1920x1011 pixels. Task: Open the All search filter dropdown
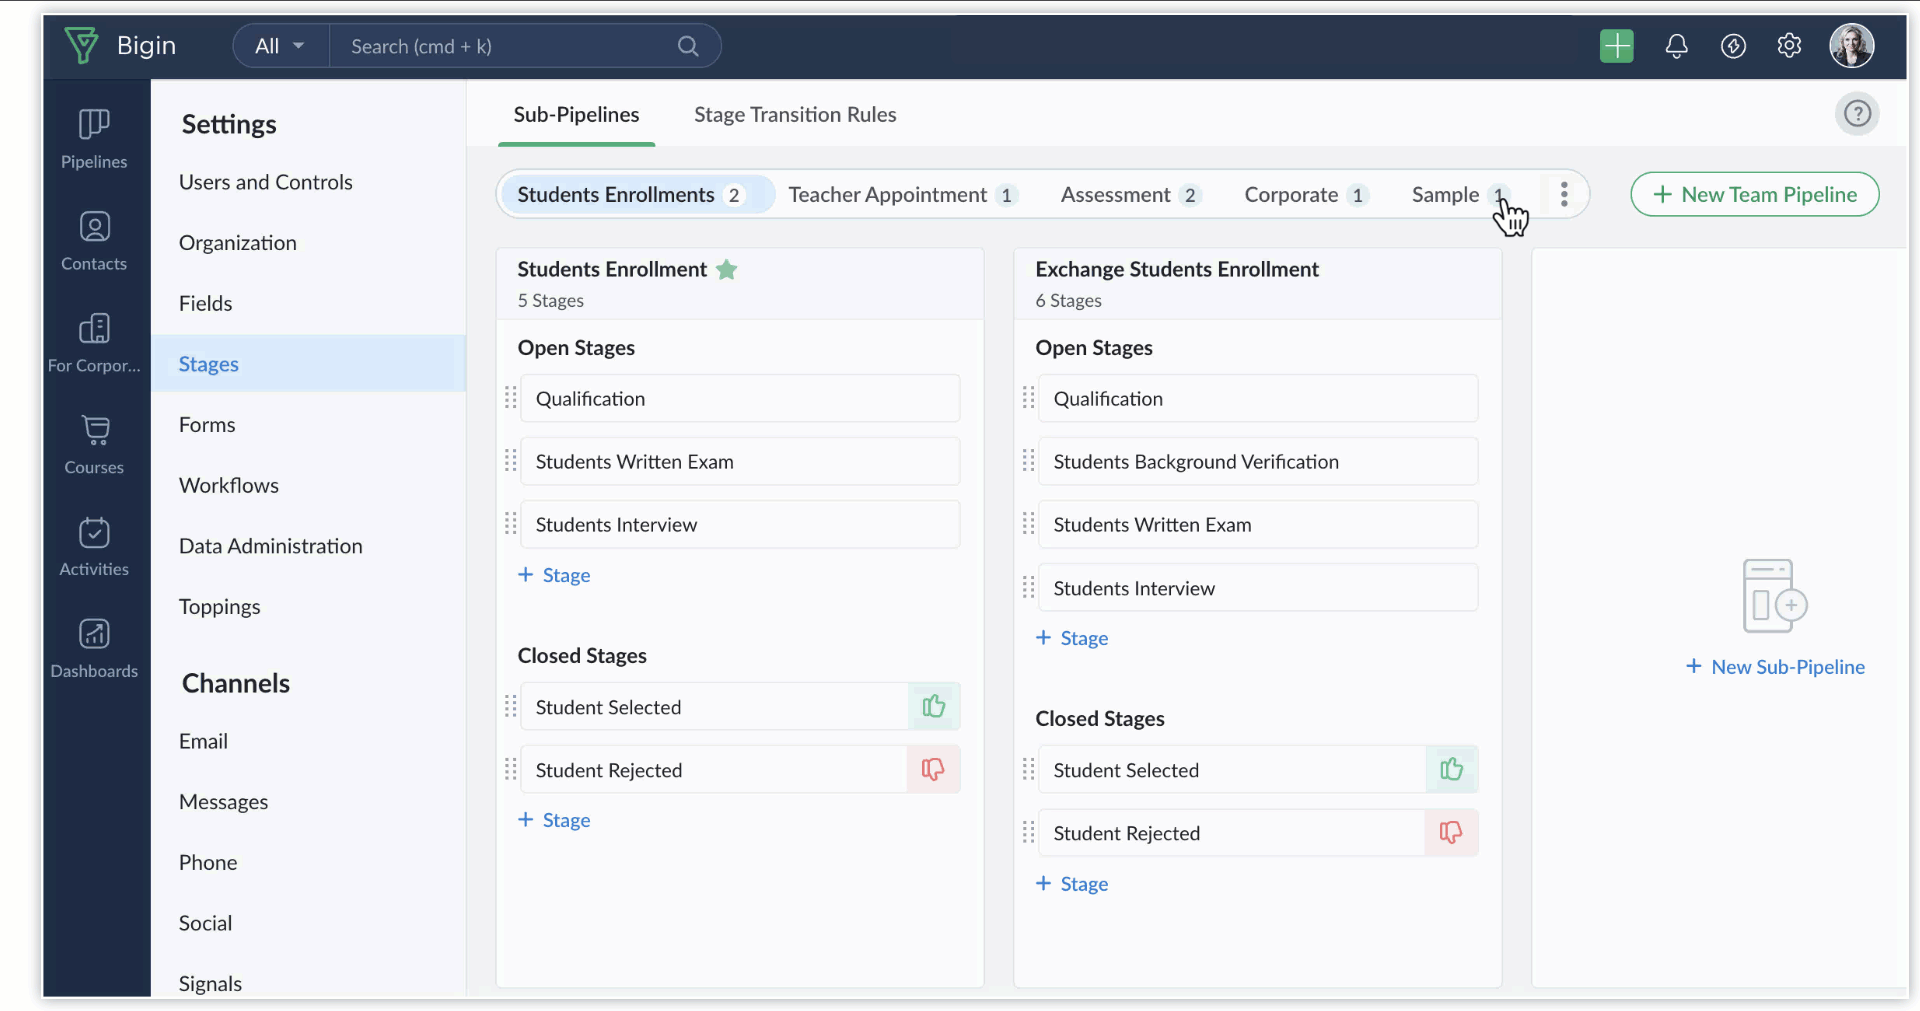click(279, 46)
